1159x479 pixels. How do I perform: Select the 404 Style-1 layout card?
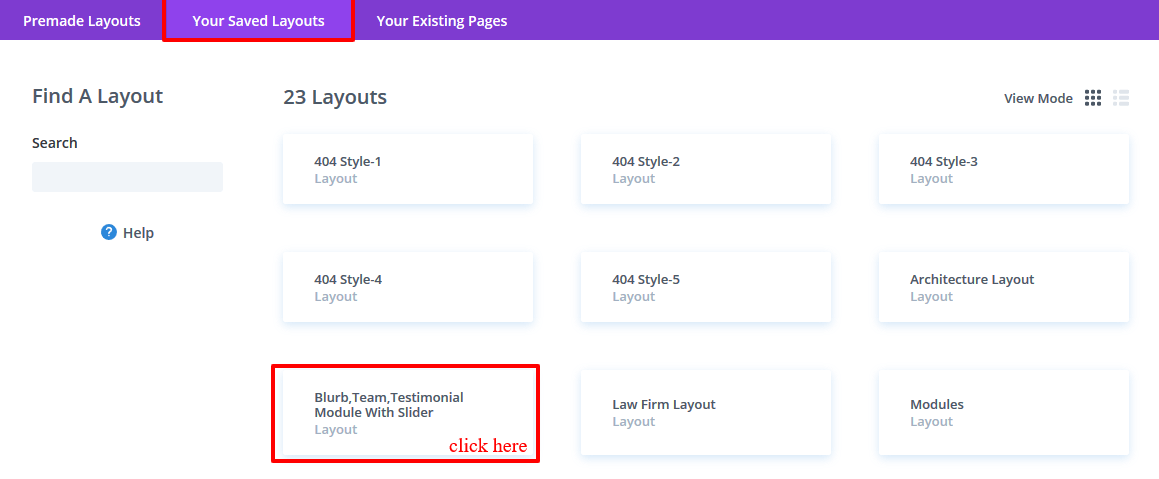tap(408, 169)
